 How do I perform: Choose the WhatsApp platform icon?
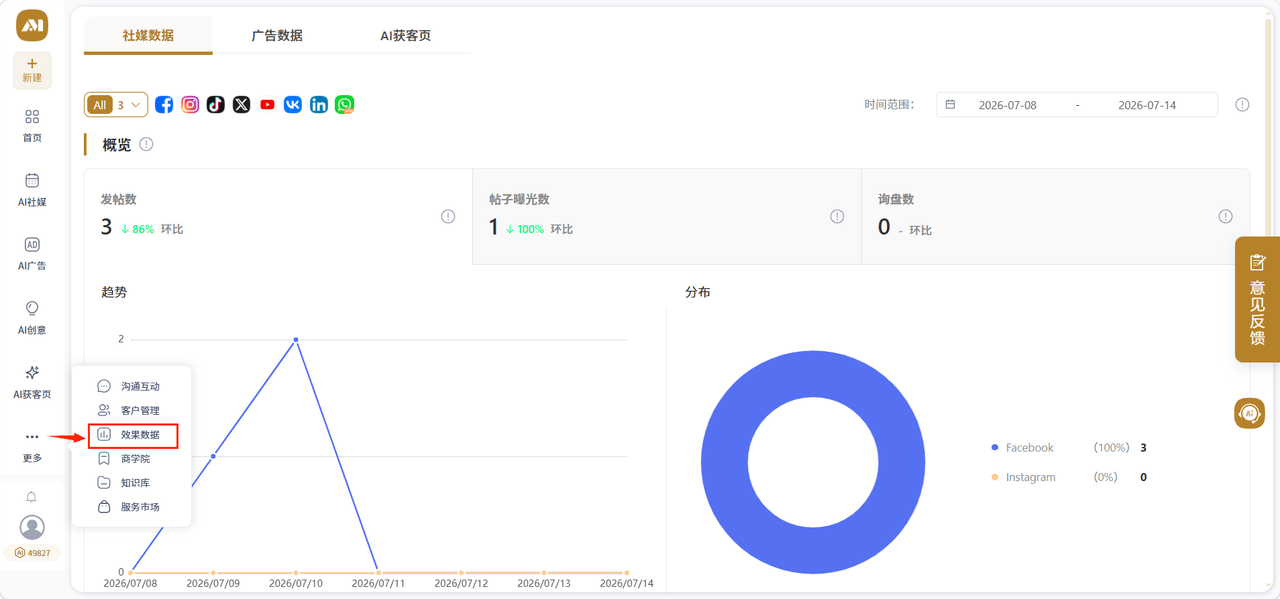(345, 104)
